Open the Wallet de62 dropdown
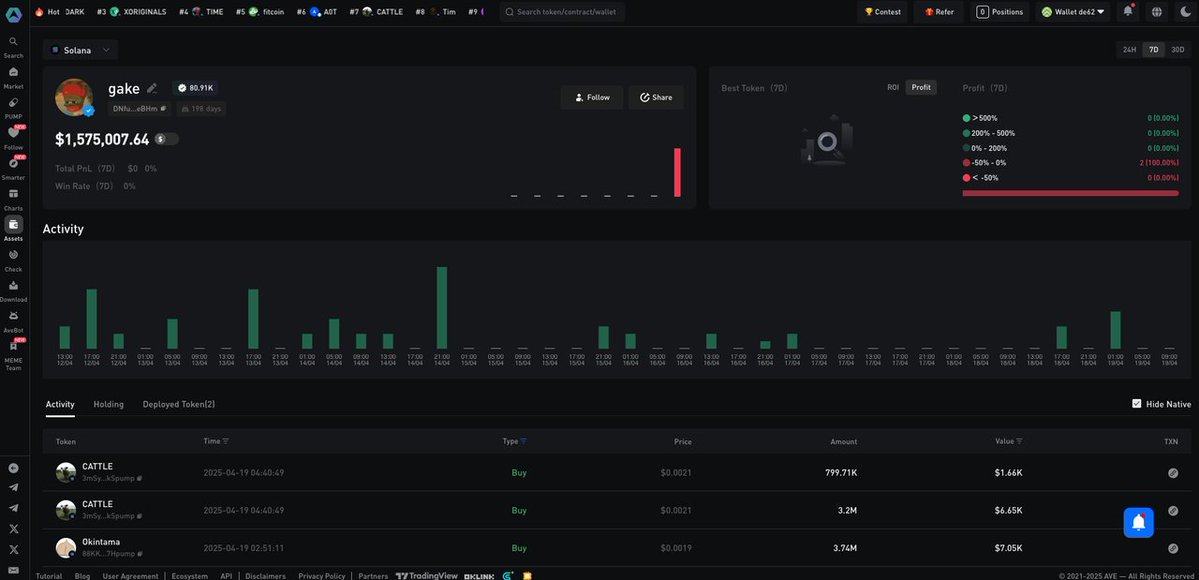The image size is (1199, 580). coord(1073,12)
